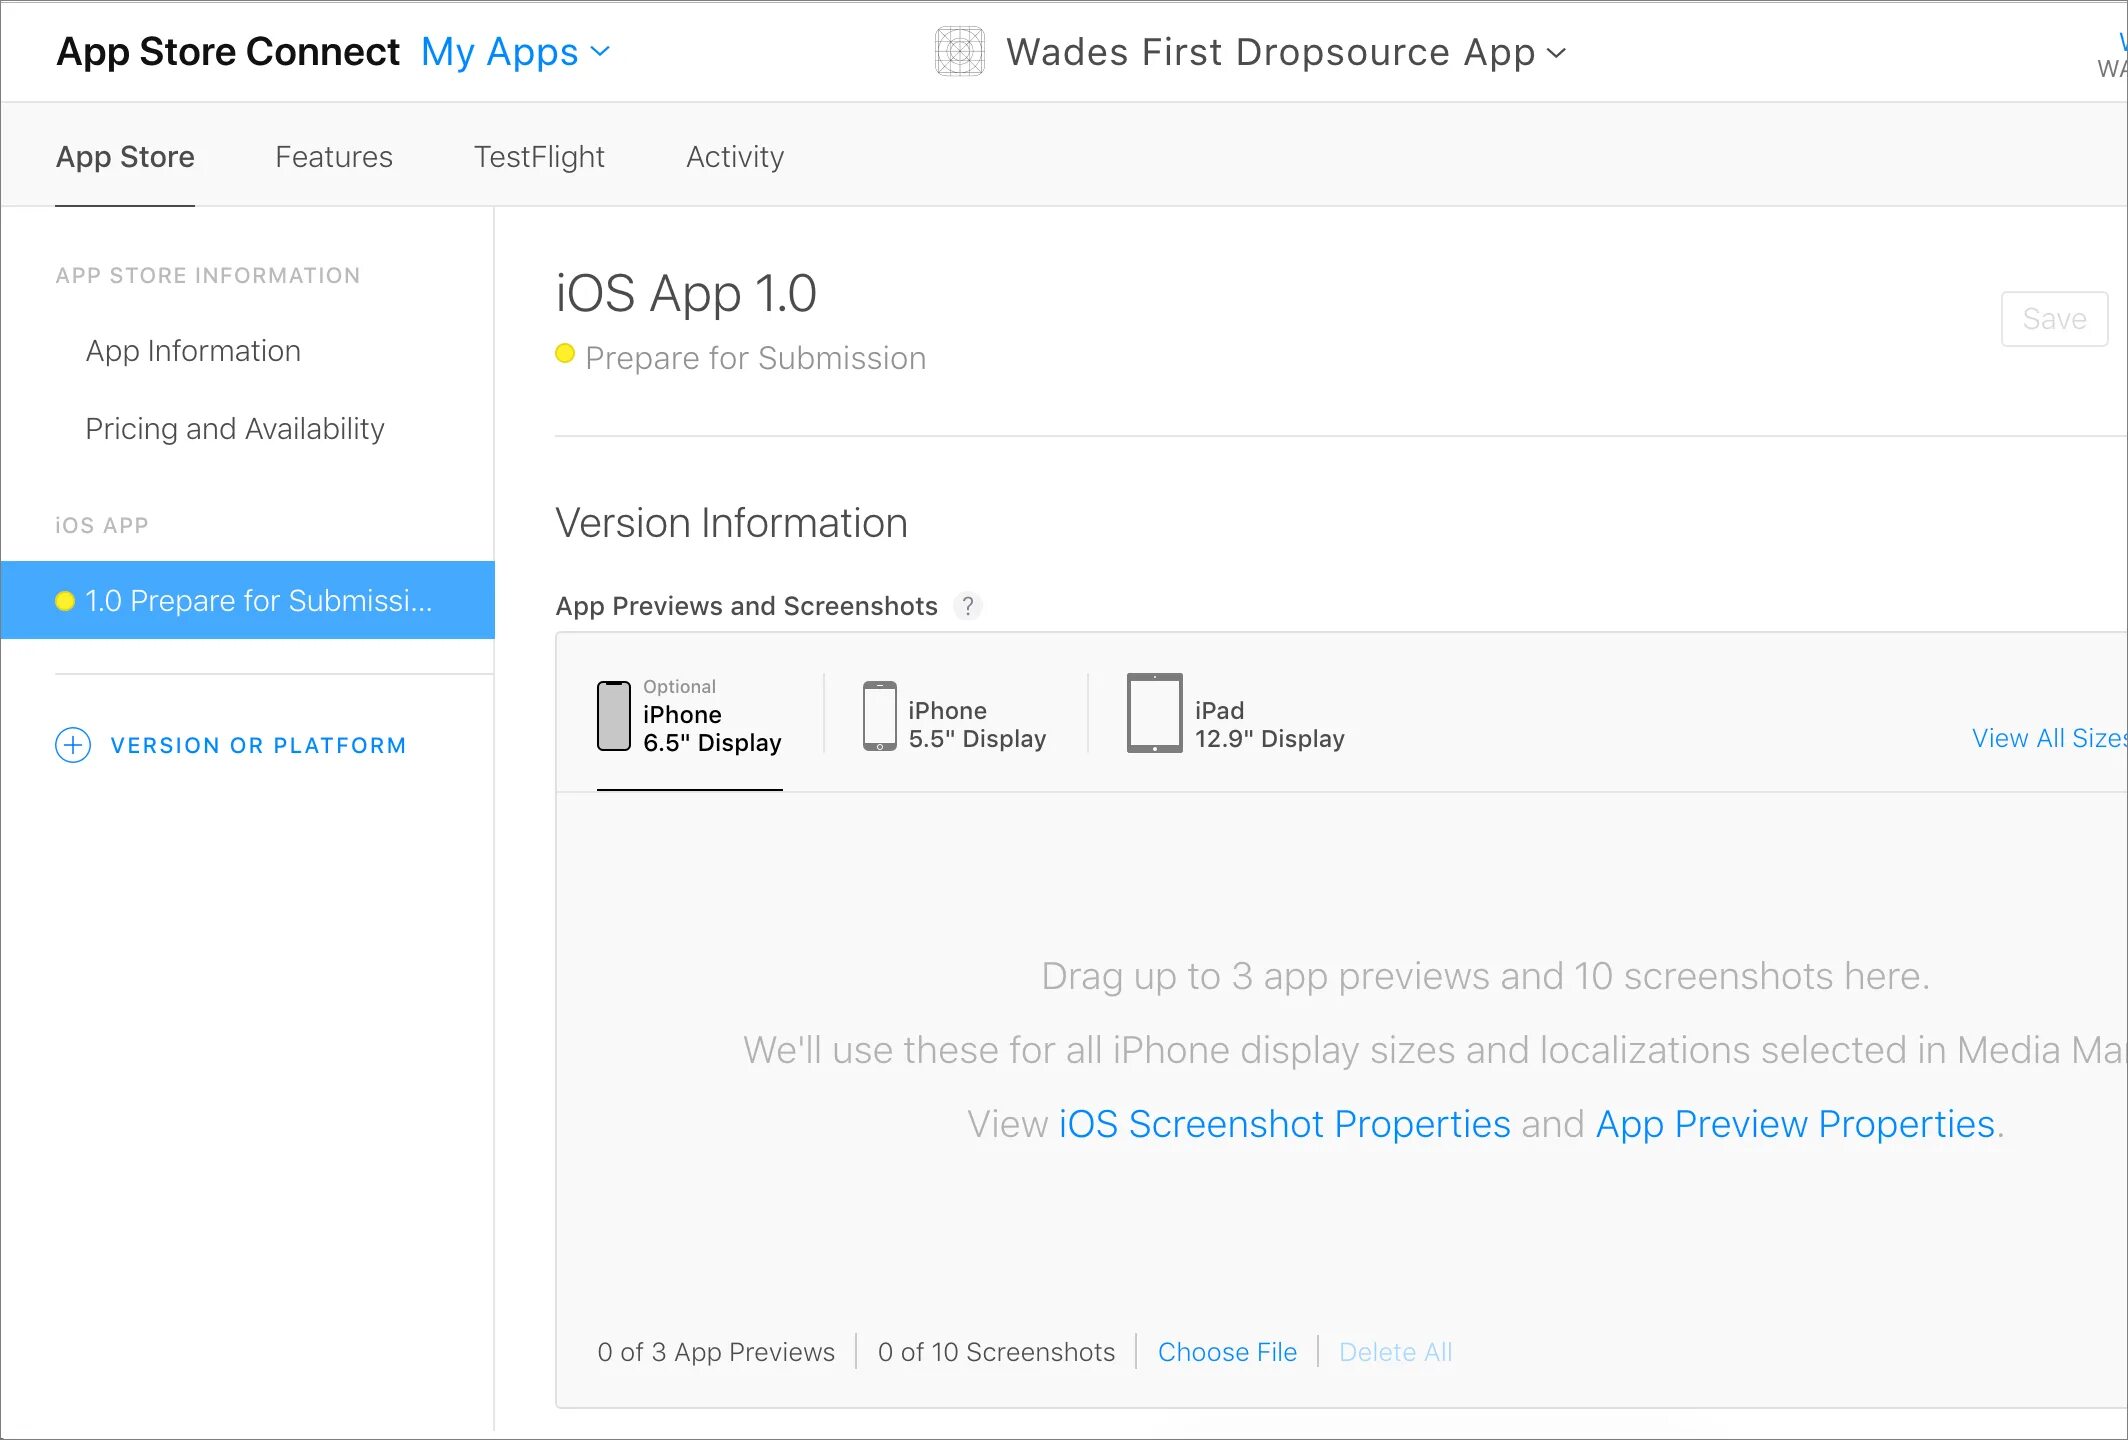The width and height of the screenshot is (2128, 1440).
Task: Click the iPhone 5.5" device icon
Action: pos(879,716)
